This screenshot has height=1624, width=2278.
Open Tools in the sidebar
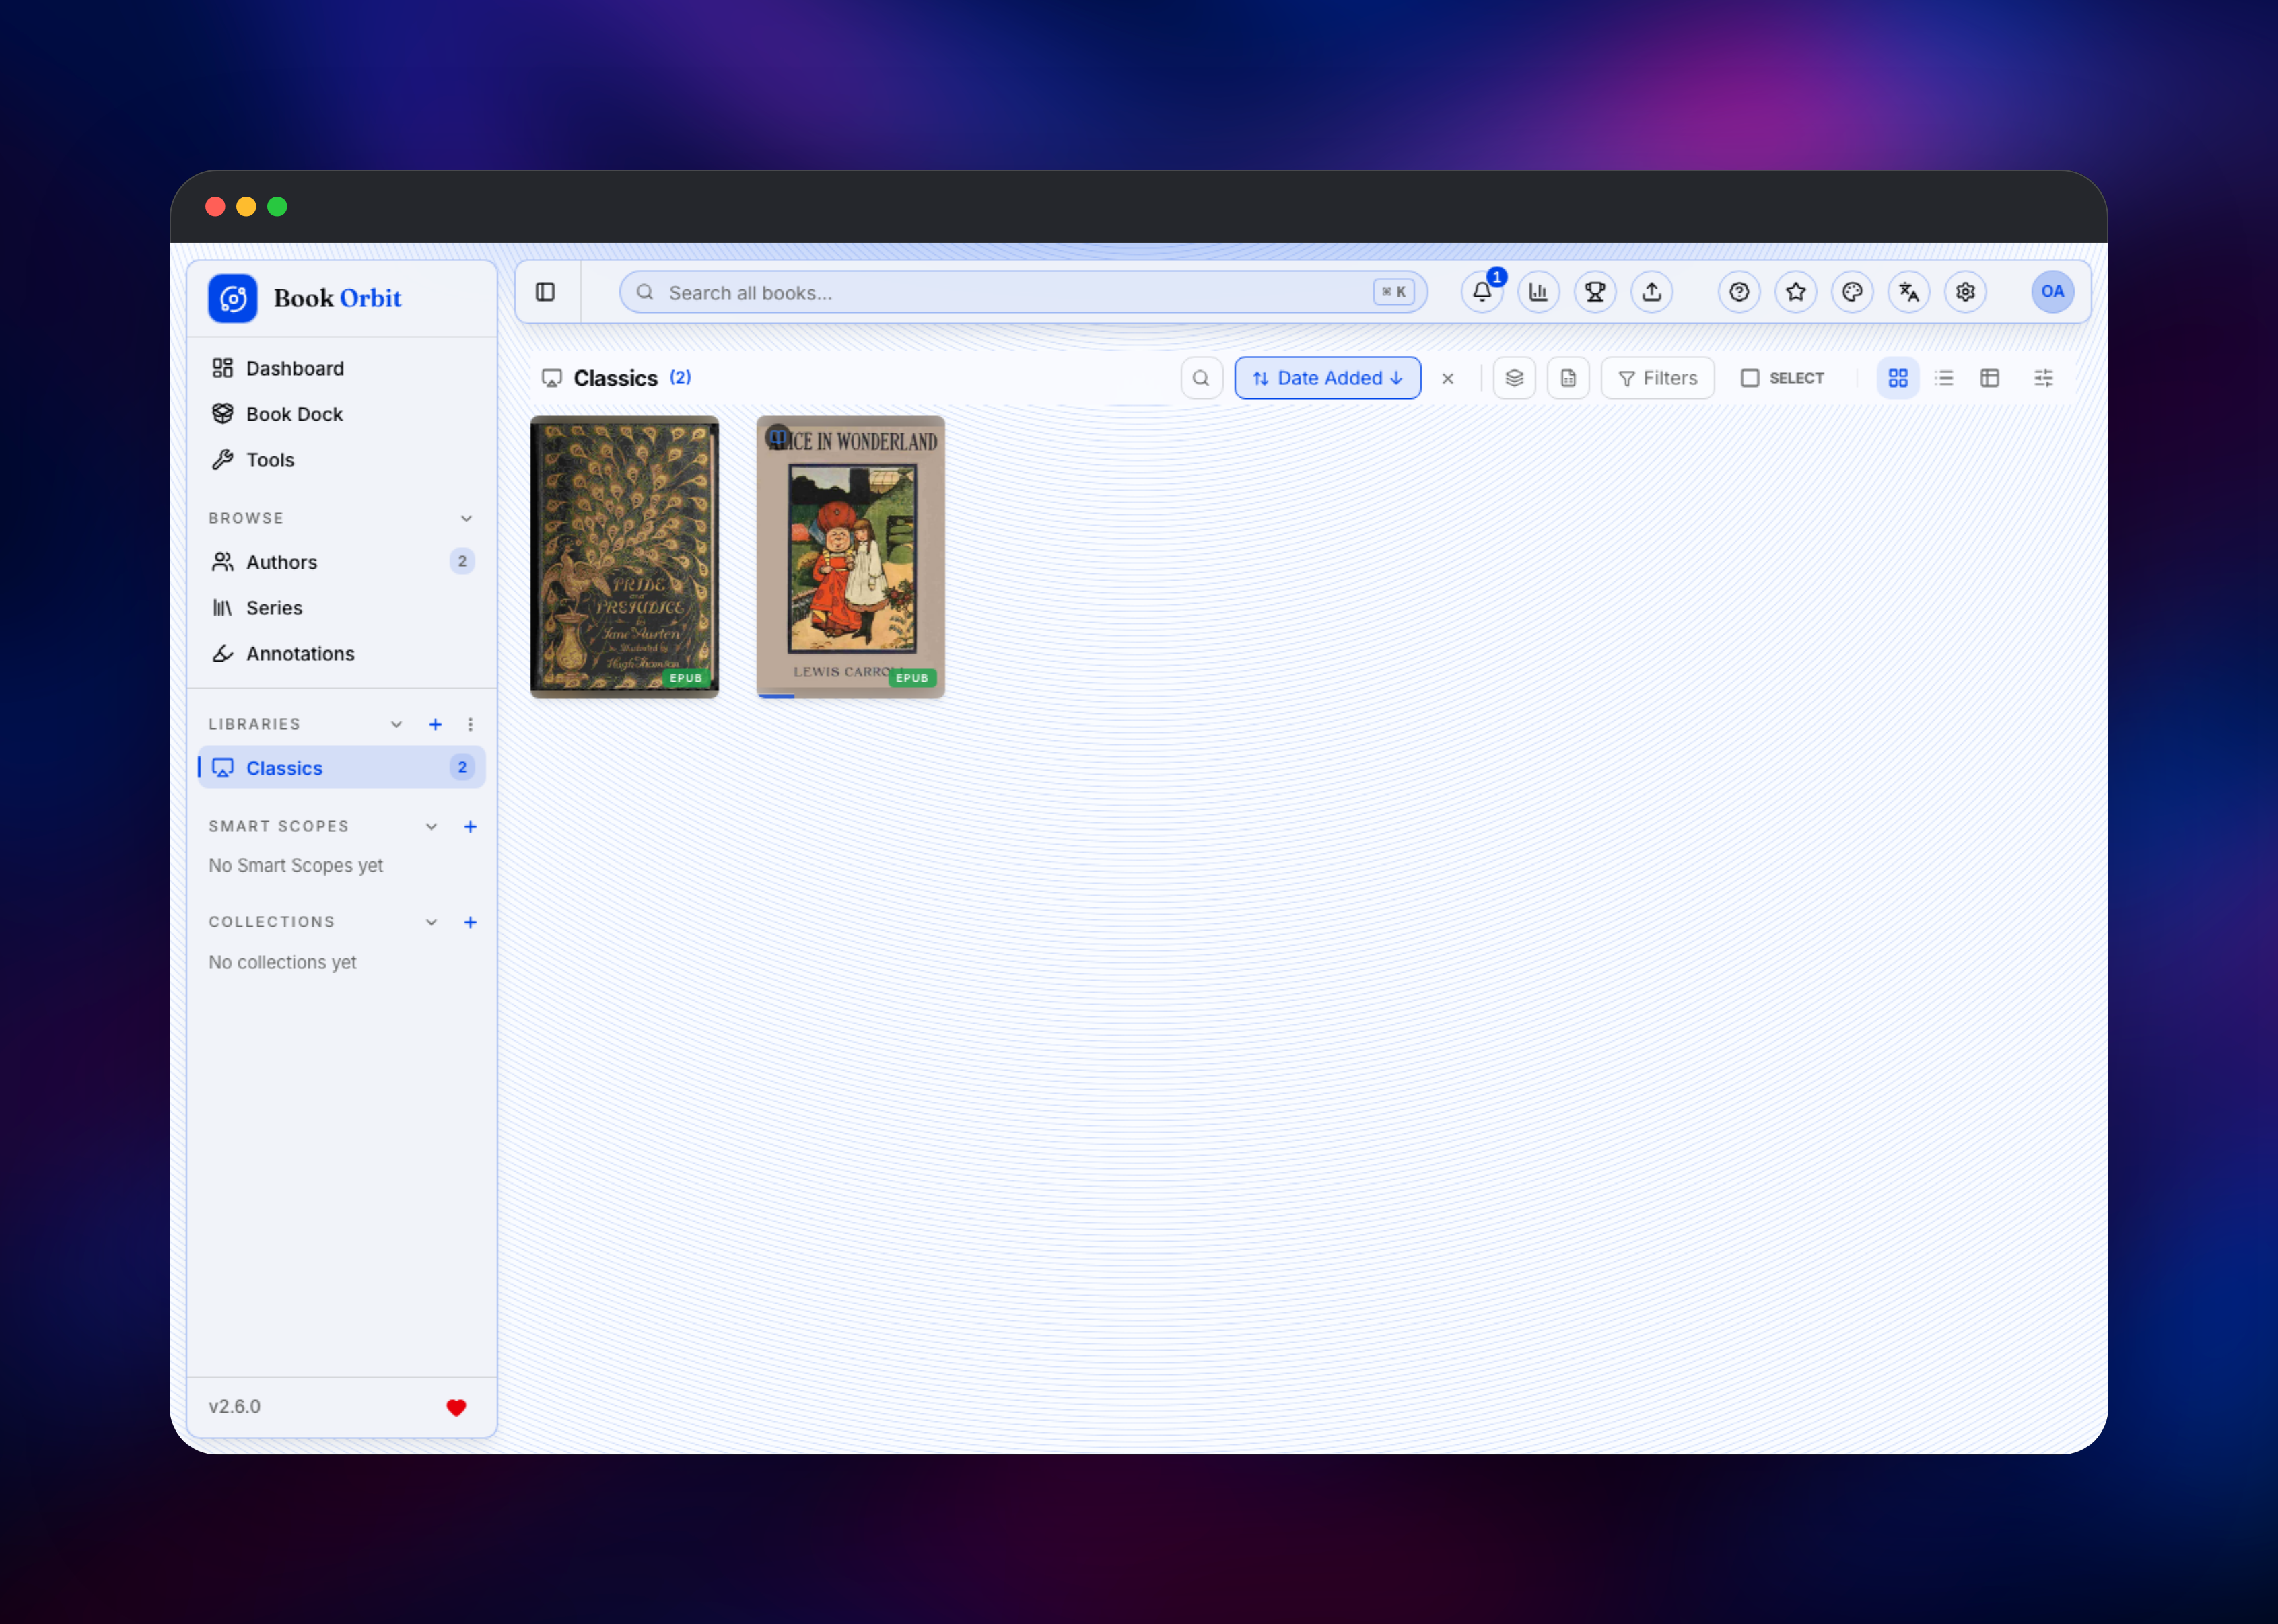coord(341,460)
